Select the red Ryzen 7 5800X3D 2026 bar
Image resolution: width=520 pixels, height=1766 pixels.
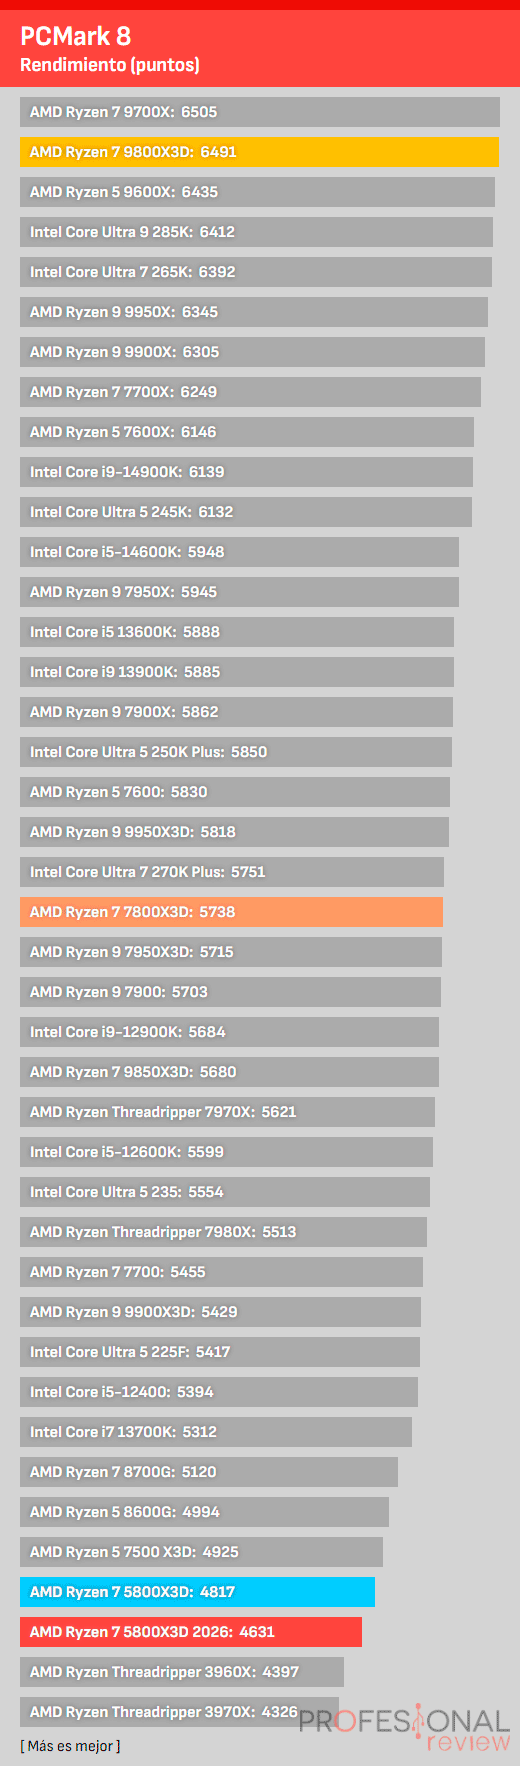coord(191,1632)
